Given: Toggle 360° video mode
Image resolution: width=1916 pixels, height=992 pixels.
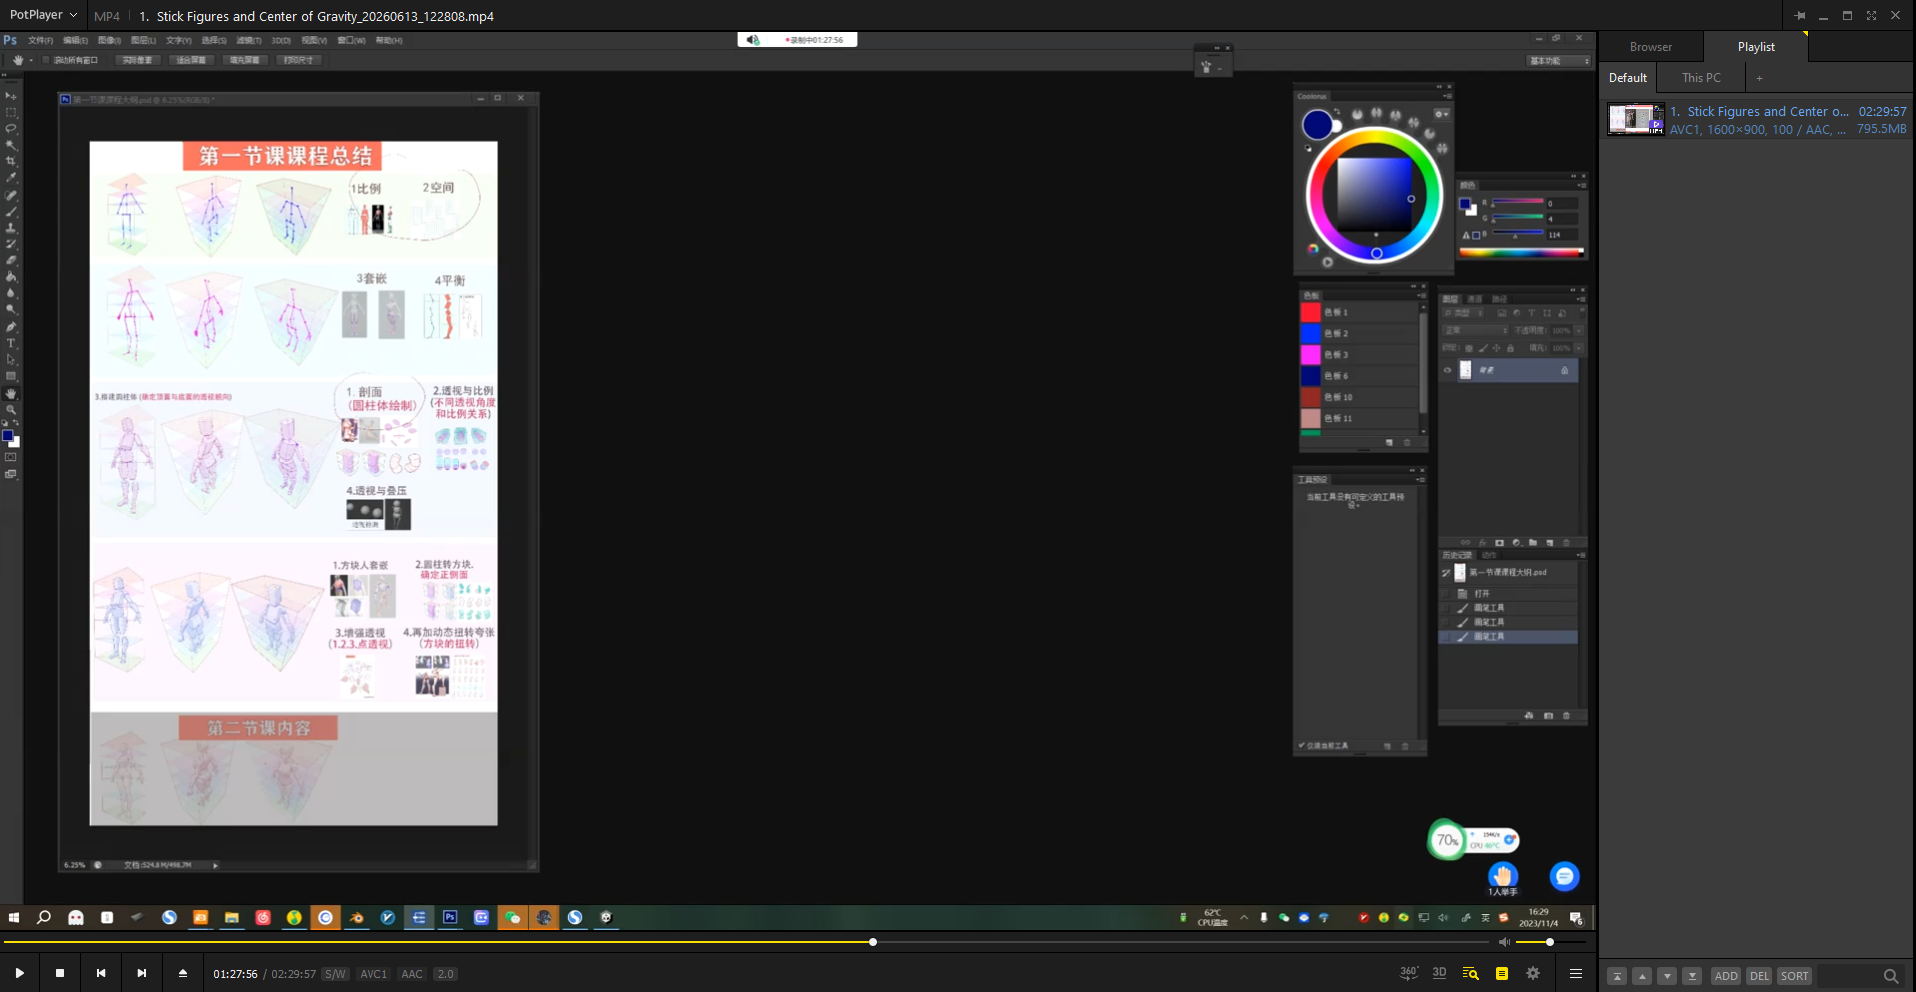Looking at the screenshot, I should tap(1409, 972).
